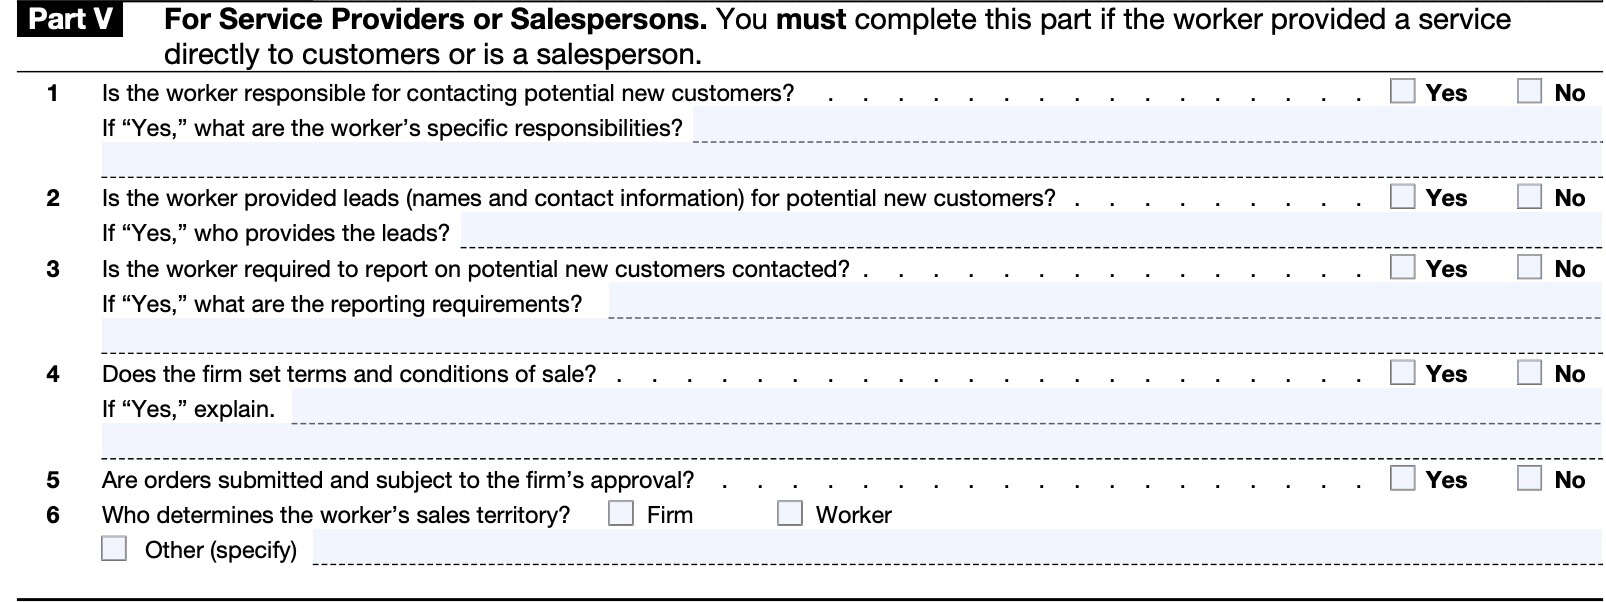
Task: Check No for firm sets sale terms
Action: [x=1529, y=373]
